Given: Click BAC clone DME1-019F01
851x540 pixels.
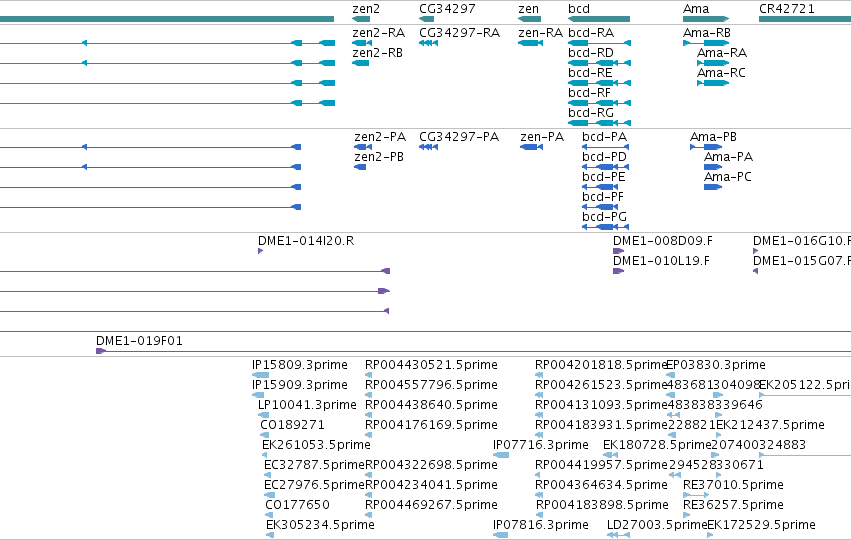Looking at the screenshot, I should 473,351.
